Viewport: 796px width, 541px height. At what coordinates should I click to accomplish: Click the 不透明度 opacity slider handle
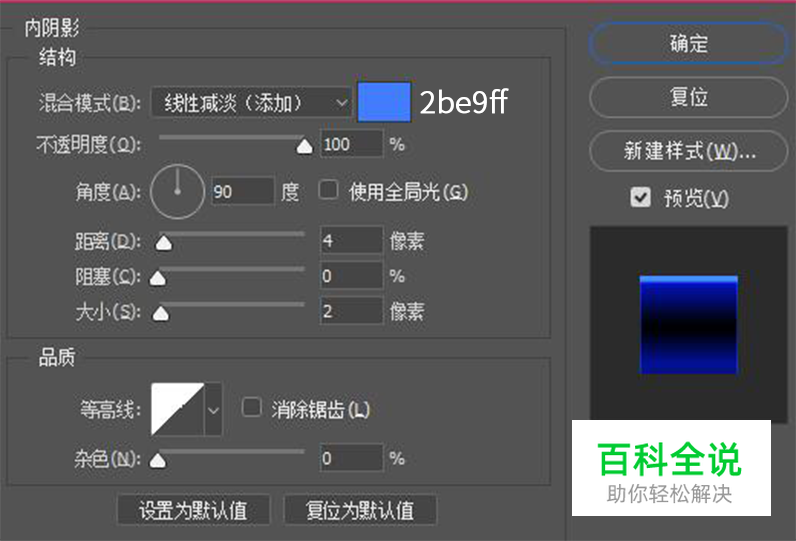pyautogui.click(x=304, y=147)
